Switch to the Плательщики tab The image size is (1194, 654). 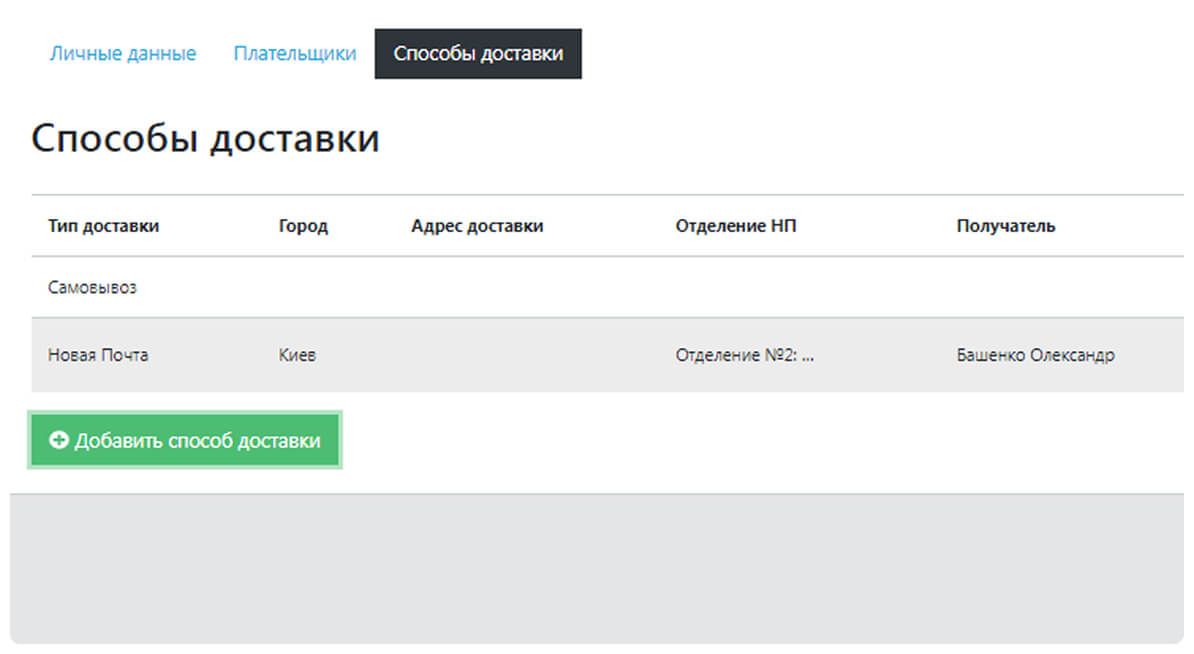(x=295, y=53)
